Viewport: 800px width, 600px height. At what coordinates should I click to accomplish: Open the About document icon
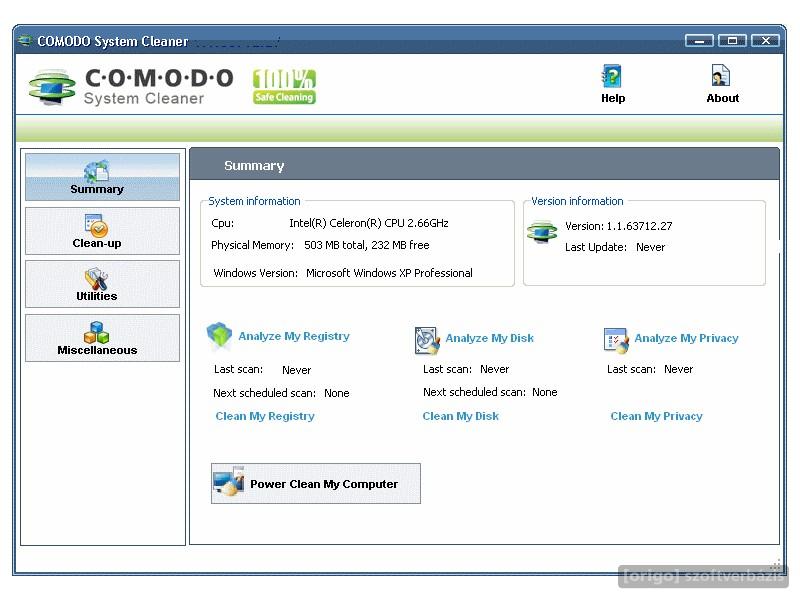pyautogui.click(x=721, y=76)
